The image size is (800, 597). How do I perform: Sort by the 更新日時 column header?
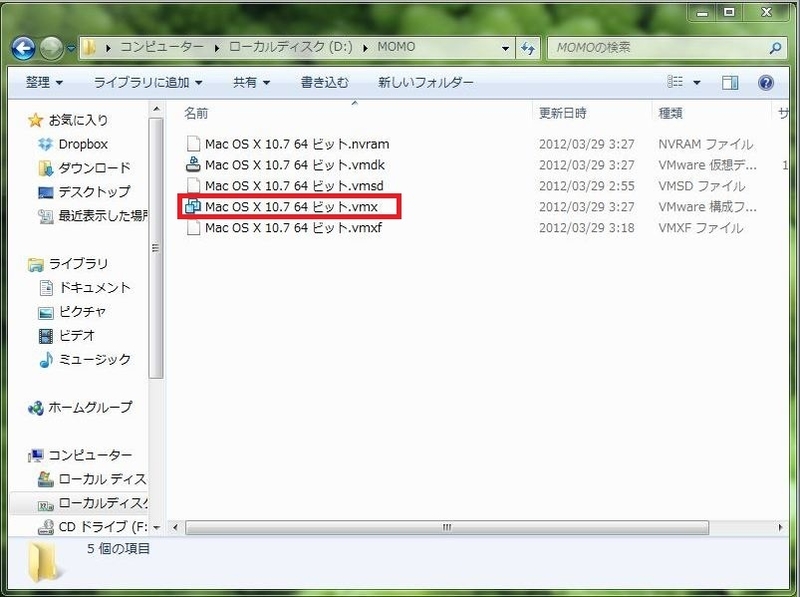click(x=563, y=113)
